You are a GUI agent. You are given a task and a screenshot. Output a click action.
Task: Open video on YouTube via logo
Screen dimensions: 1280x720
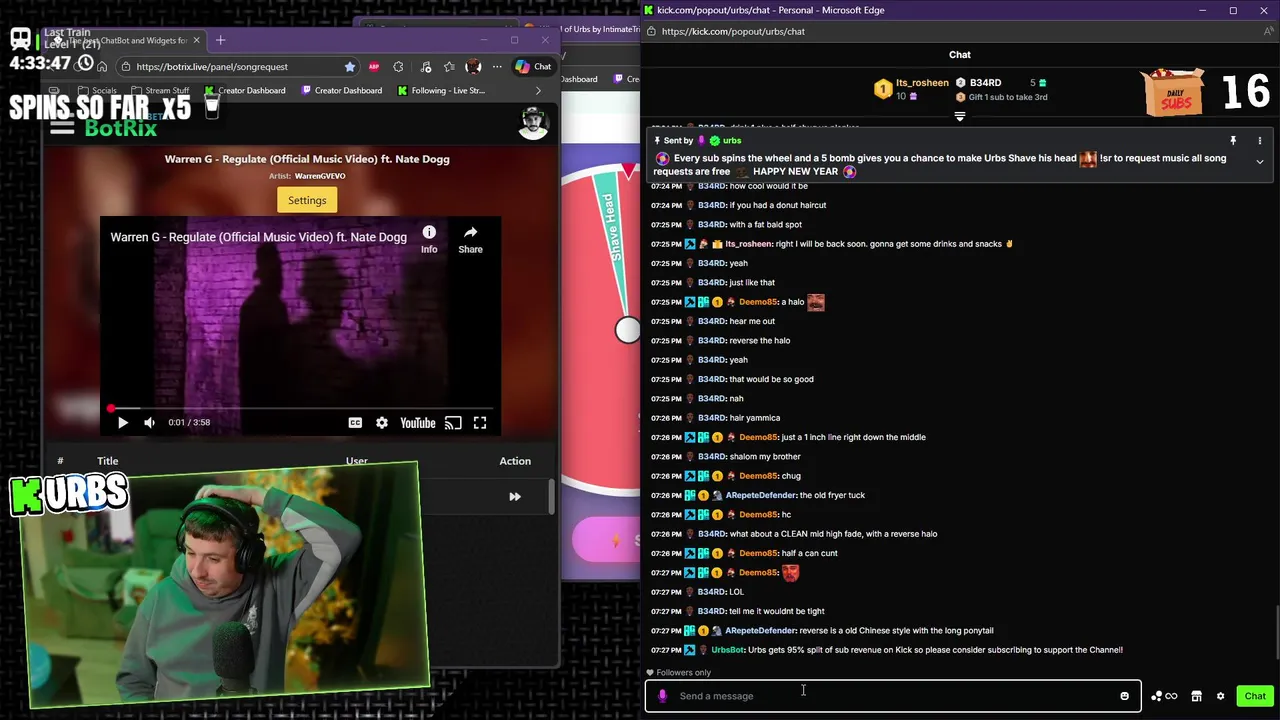pos(418,423)
